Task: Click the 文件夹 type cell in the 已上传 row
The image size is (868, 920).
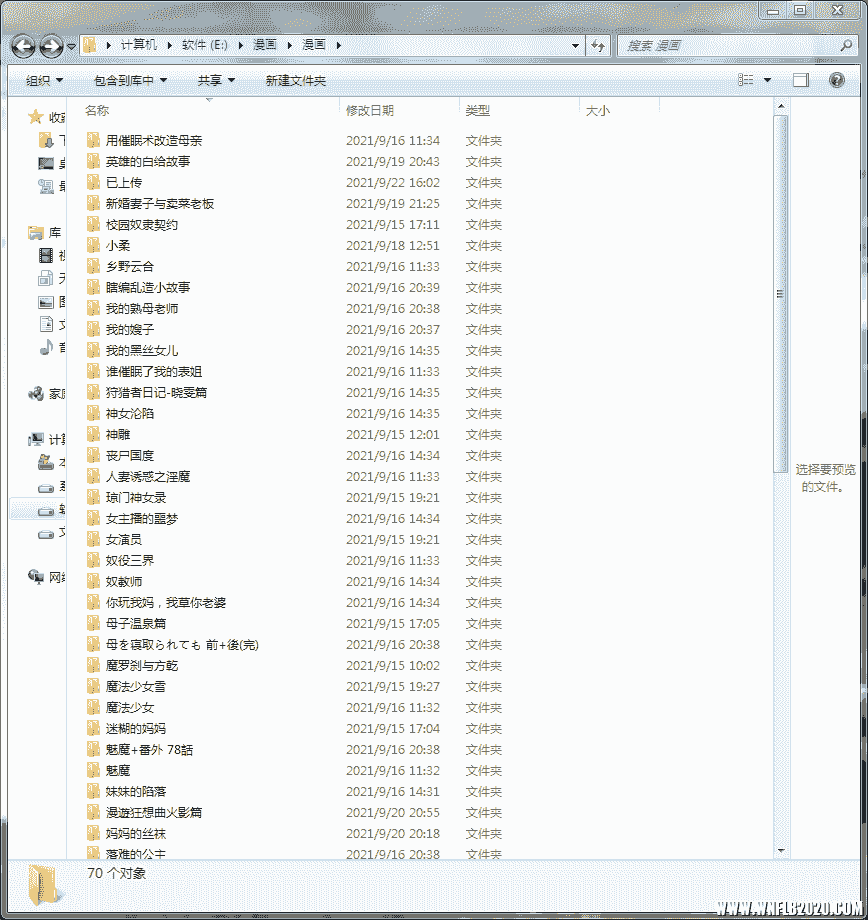Action: (484, 182)
